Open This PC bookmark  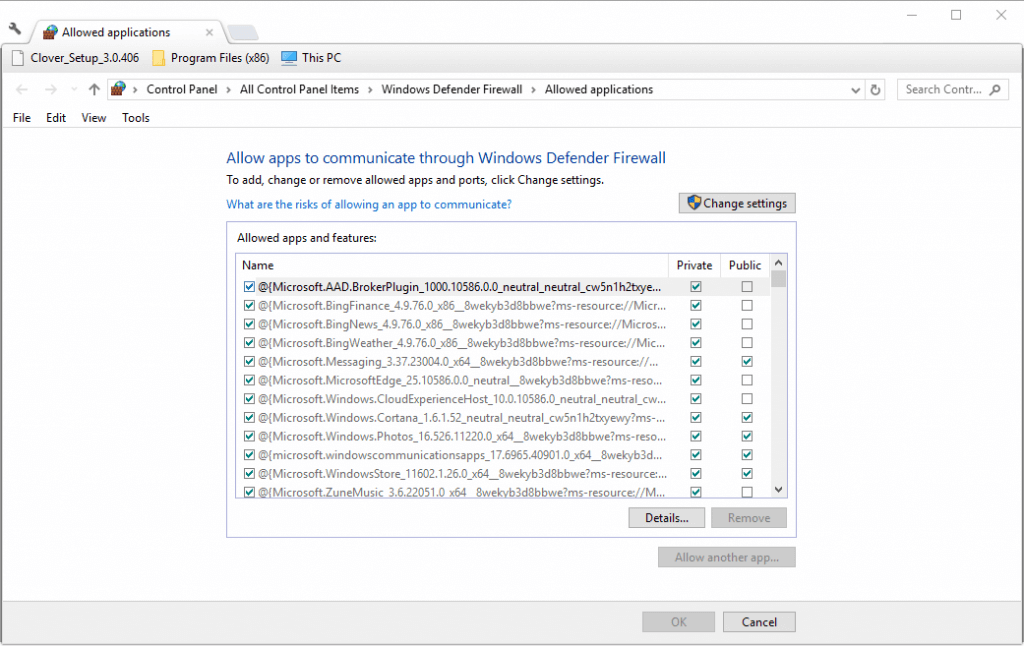(x=311, y=57)
